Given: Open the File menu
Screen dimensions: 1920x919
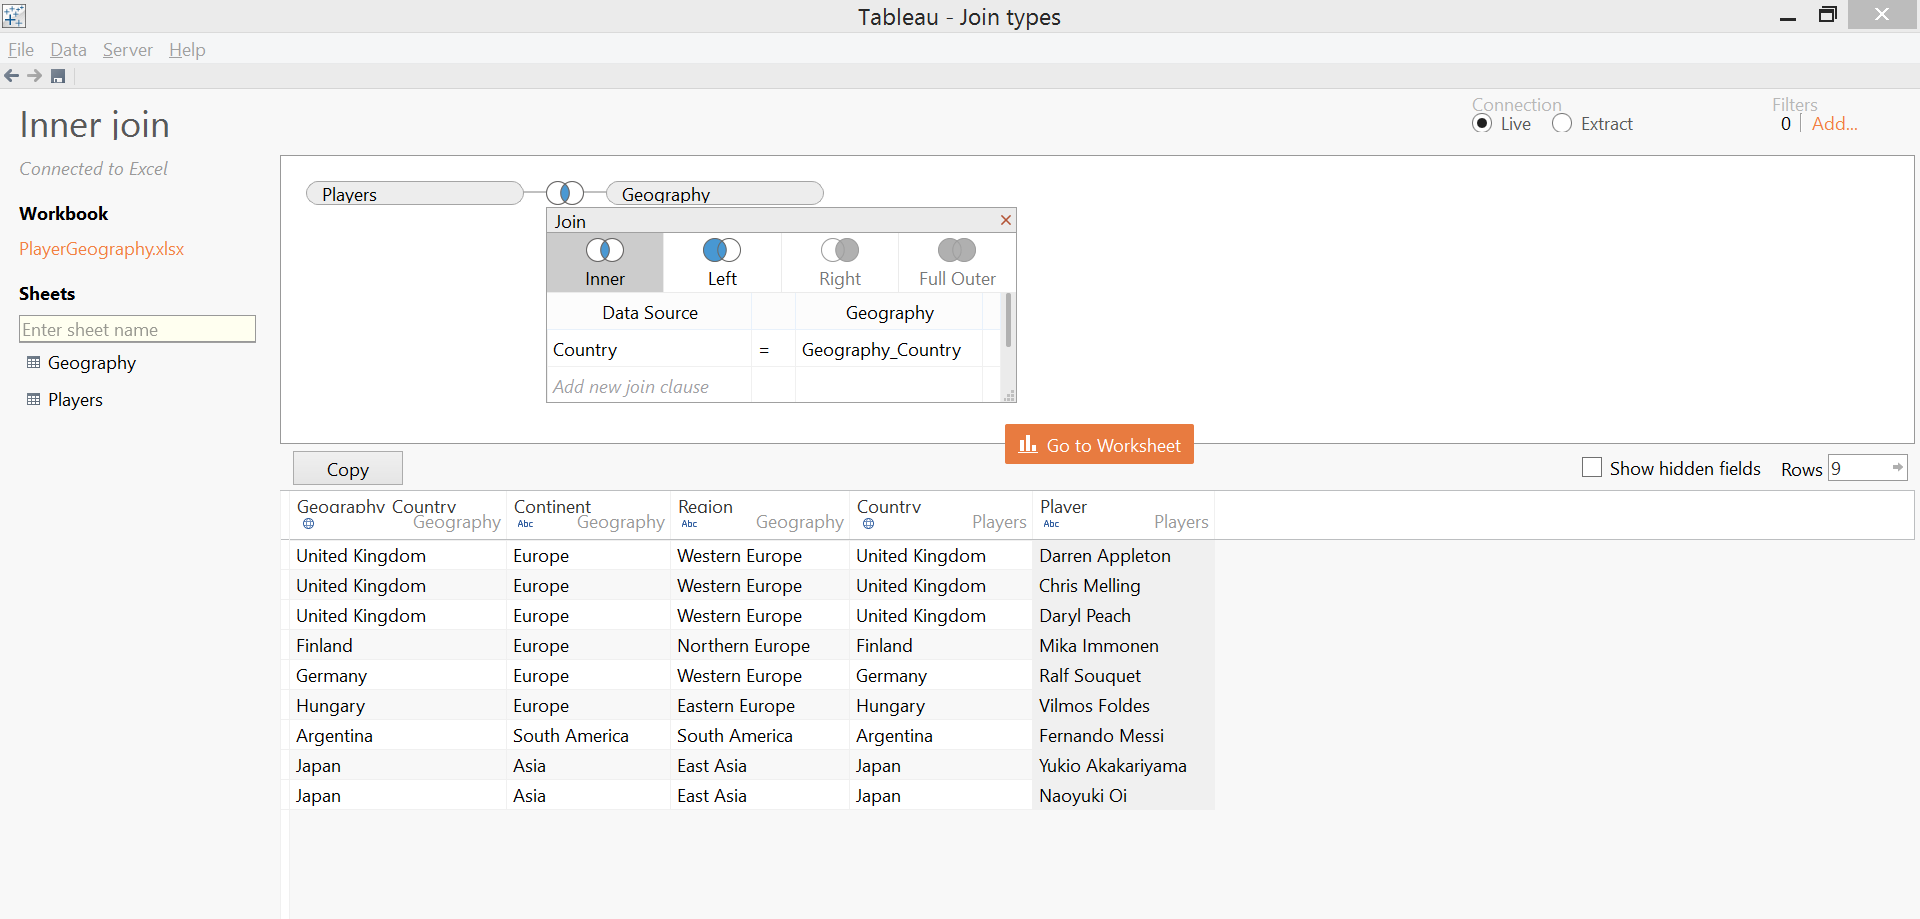Looking at the screenshot, I should [x=21, y=50].
